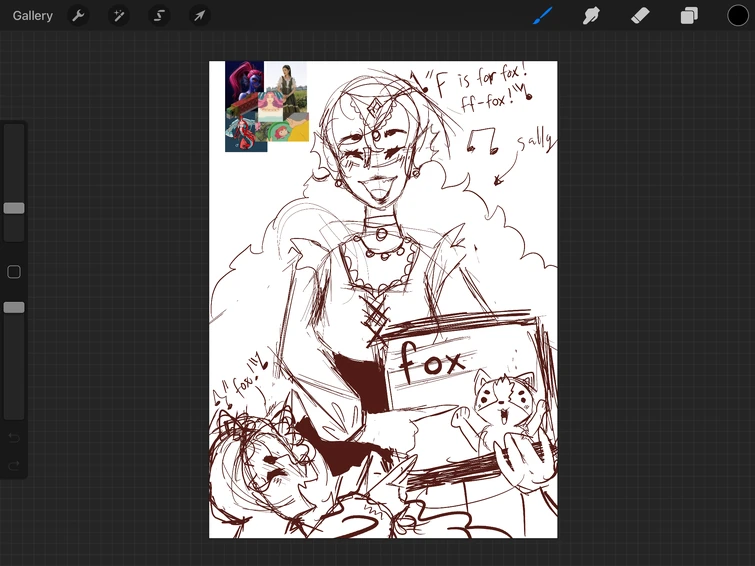Undo with the sidebar undo arrow

[x=14, y=438]
